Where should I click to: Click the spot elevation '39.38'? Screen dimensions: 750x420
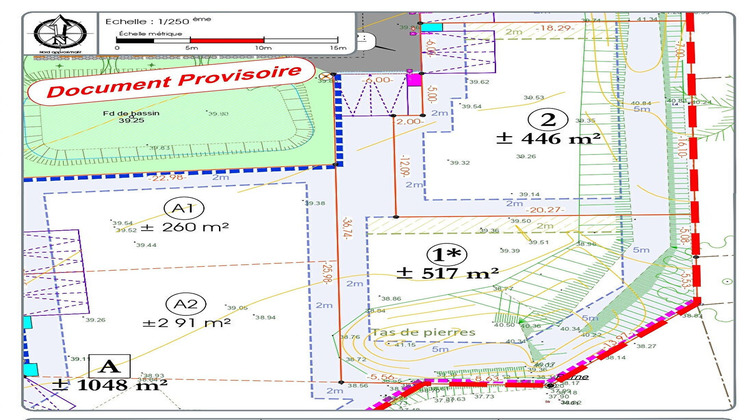315,203
